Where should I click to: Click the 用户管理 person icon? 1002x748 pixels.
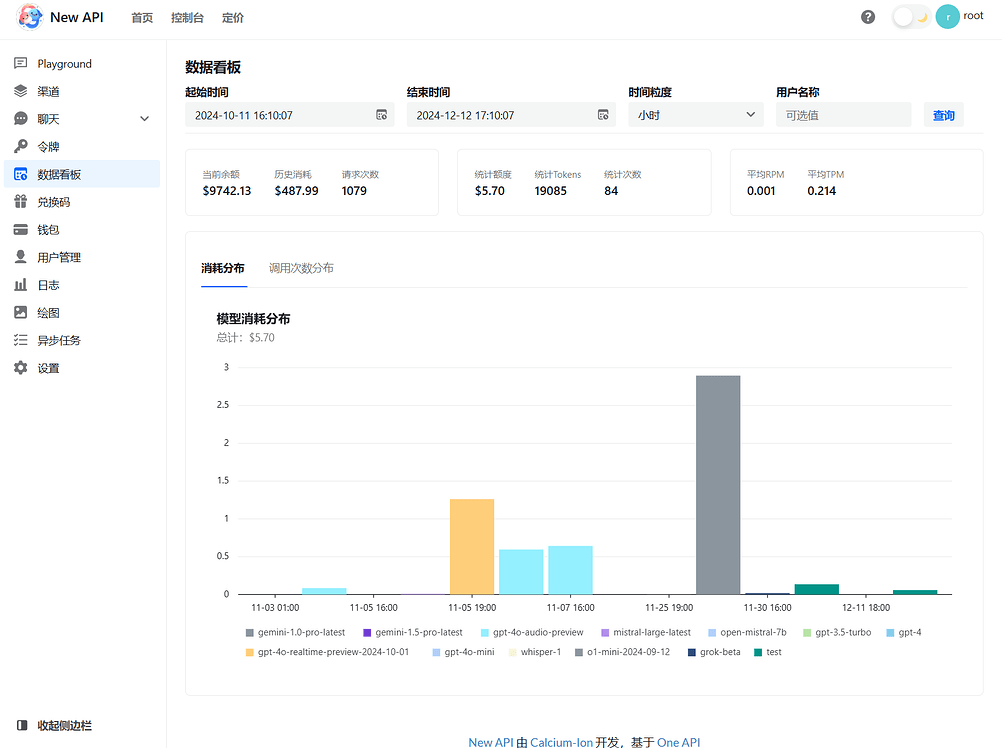coord(20,257)
